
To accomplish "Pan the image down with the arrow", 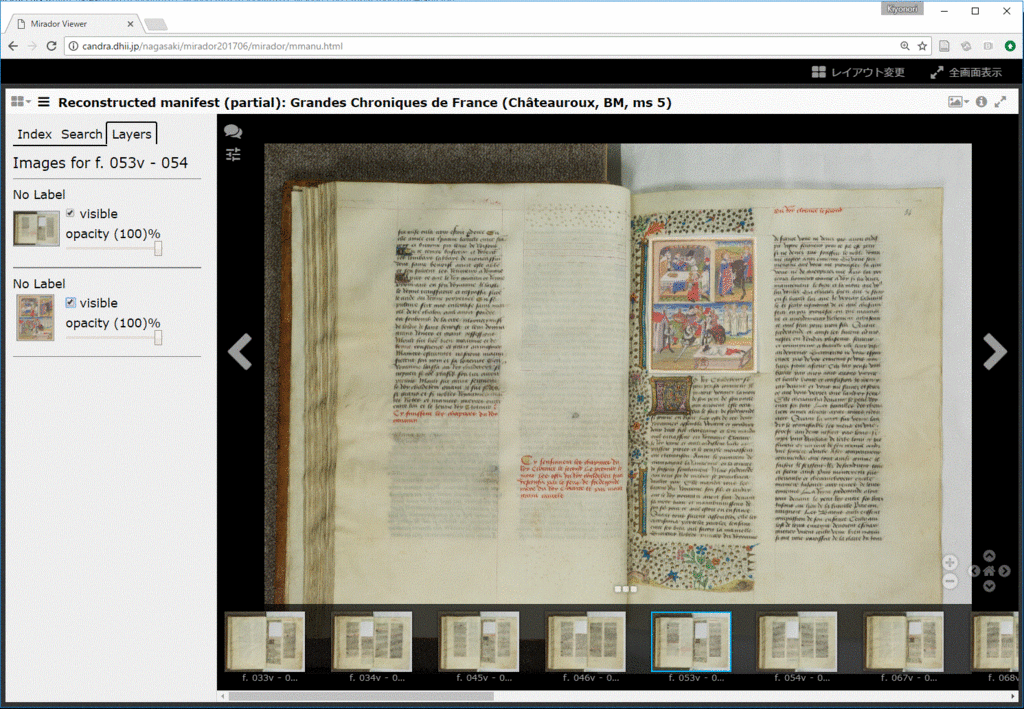I will click(x=989, y=586).
